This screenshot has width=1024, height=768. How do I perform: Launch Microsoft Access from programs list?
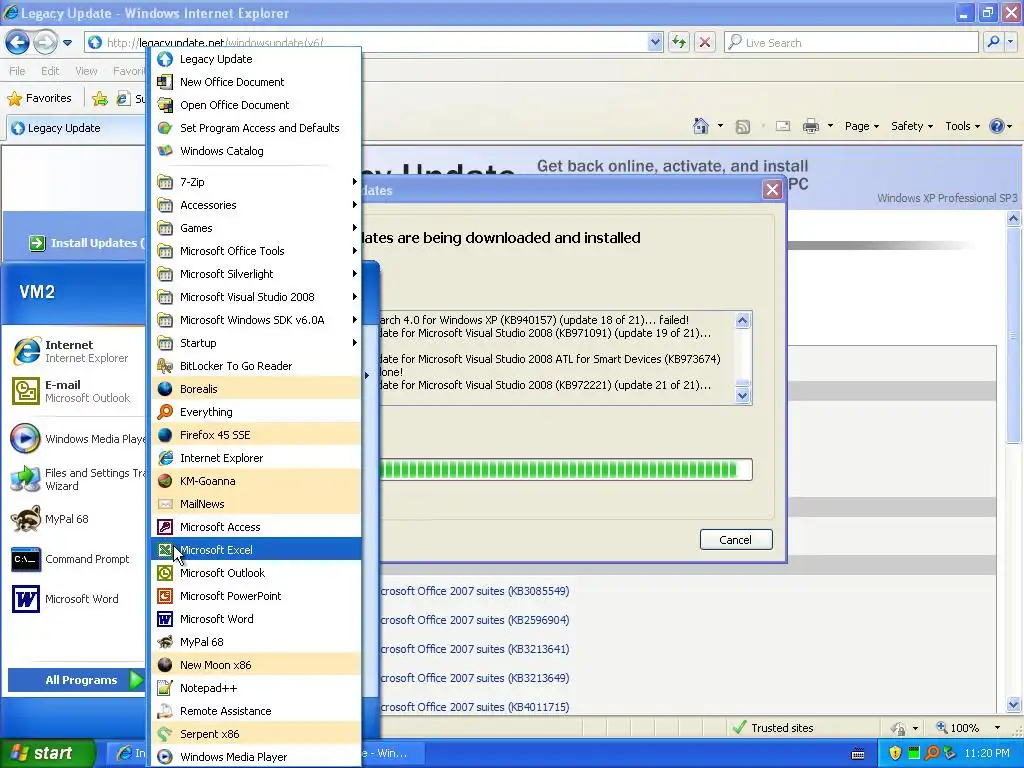coord(256,527)
